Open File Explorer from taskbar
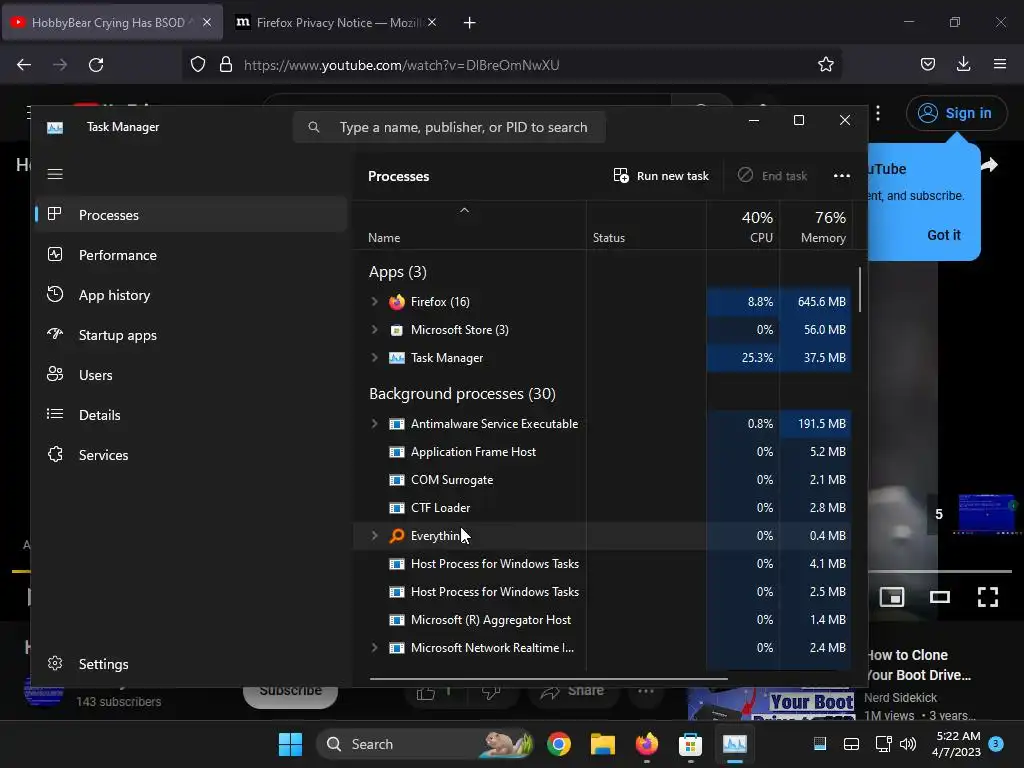This screenshot has height=768, width=1024. [602, 744]
